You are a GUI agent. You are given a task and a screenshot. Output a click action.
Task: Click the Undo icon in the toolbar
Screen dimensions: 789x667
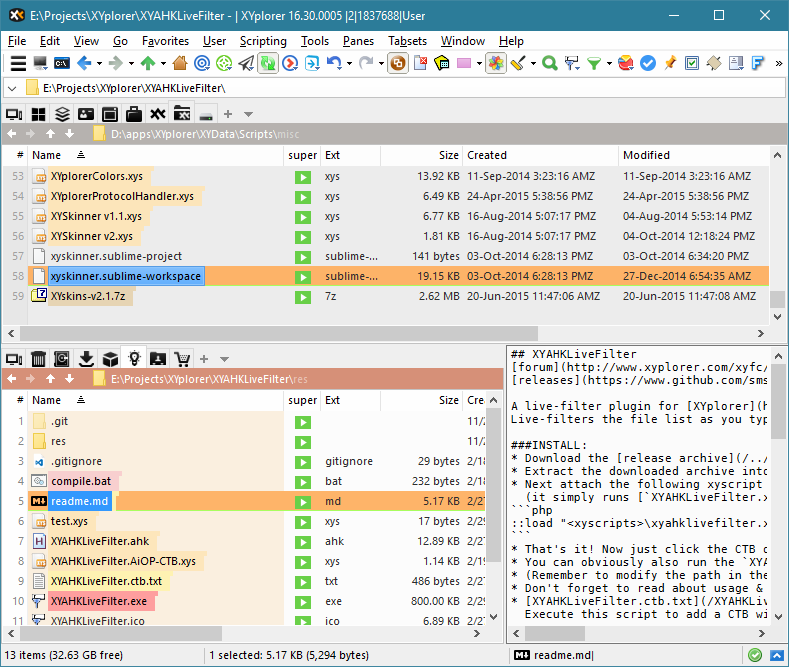[333, 63]
